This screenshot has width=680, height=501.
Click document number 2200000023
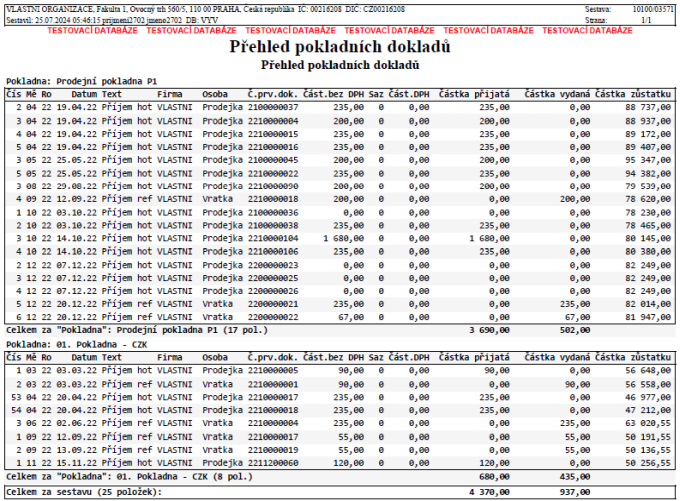pos(273,265)
